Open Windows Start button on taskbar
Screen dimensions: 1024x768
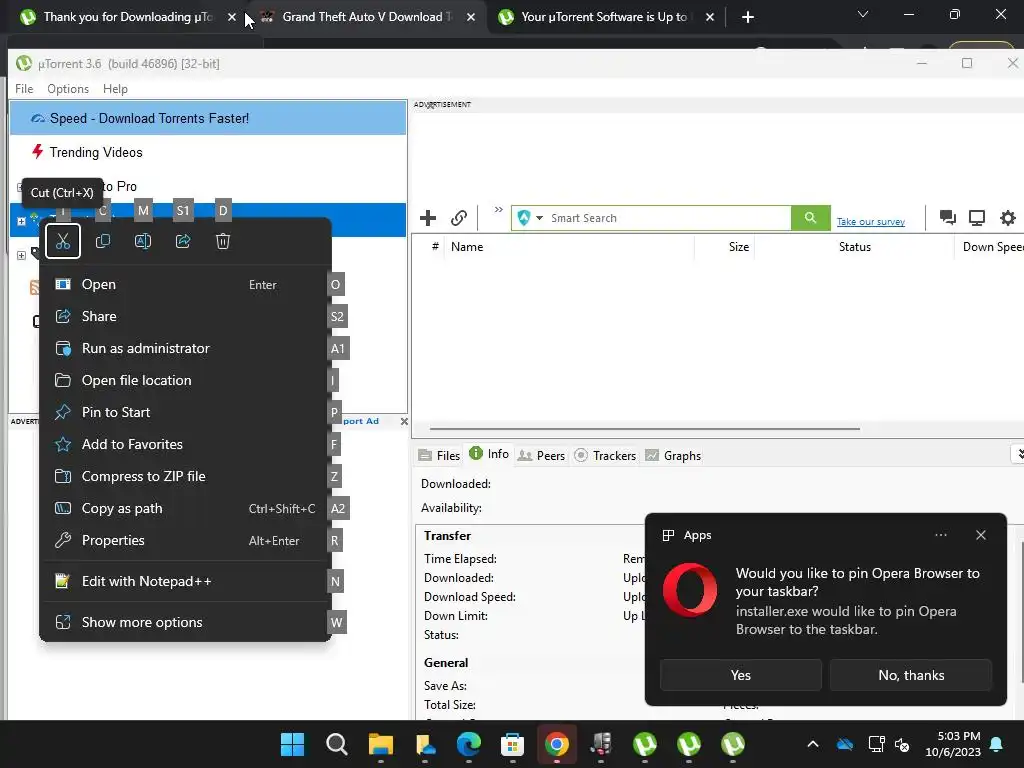tap(292, 744)
